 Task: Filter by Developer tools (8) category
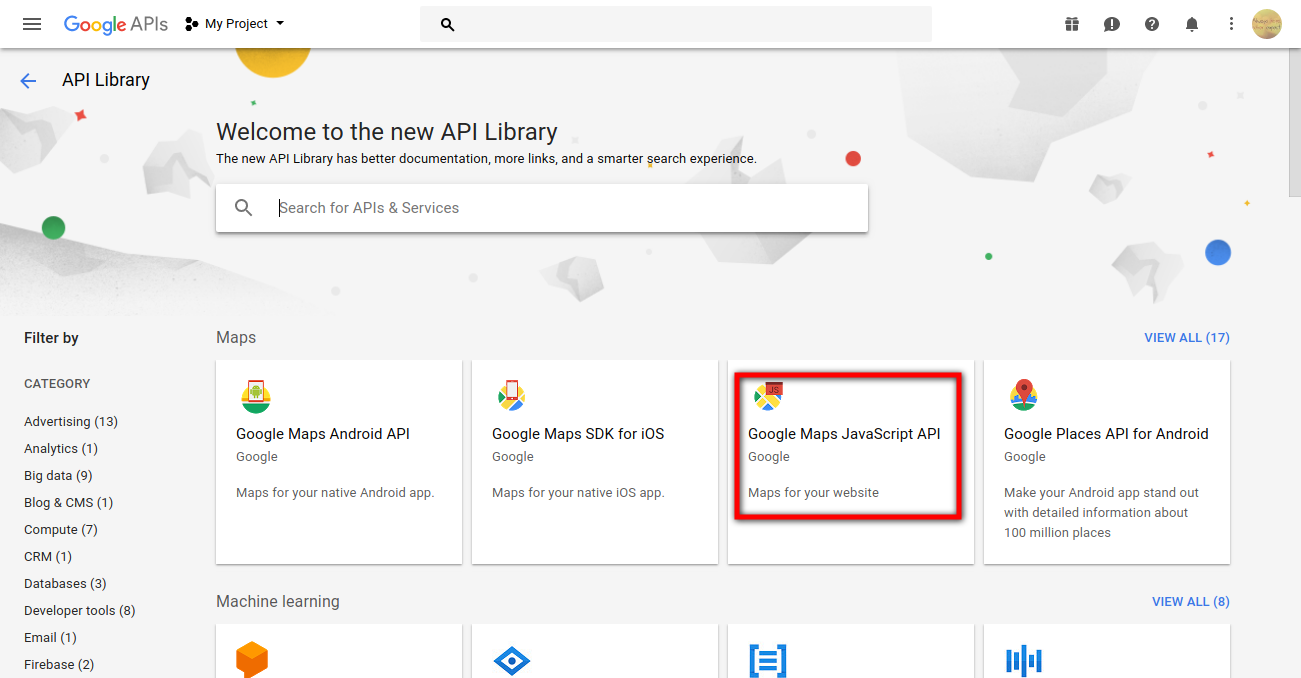coord(80,611)
